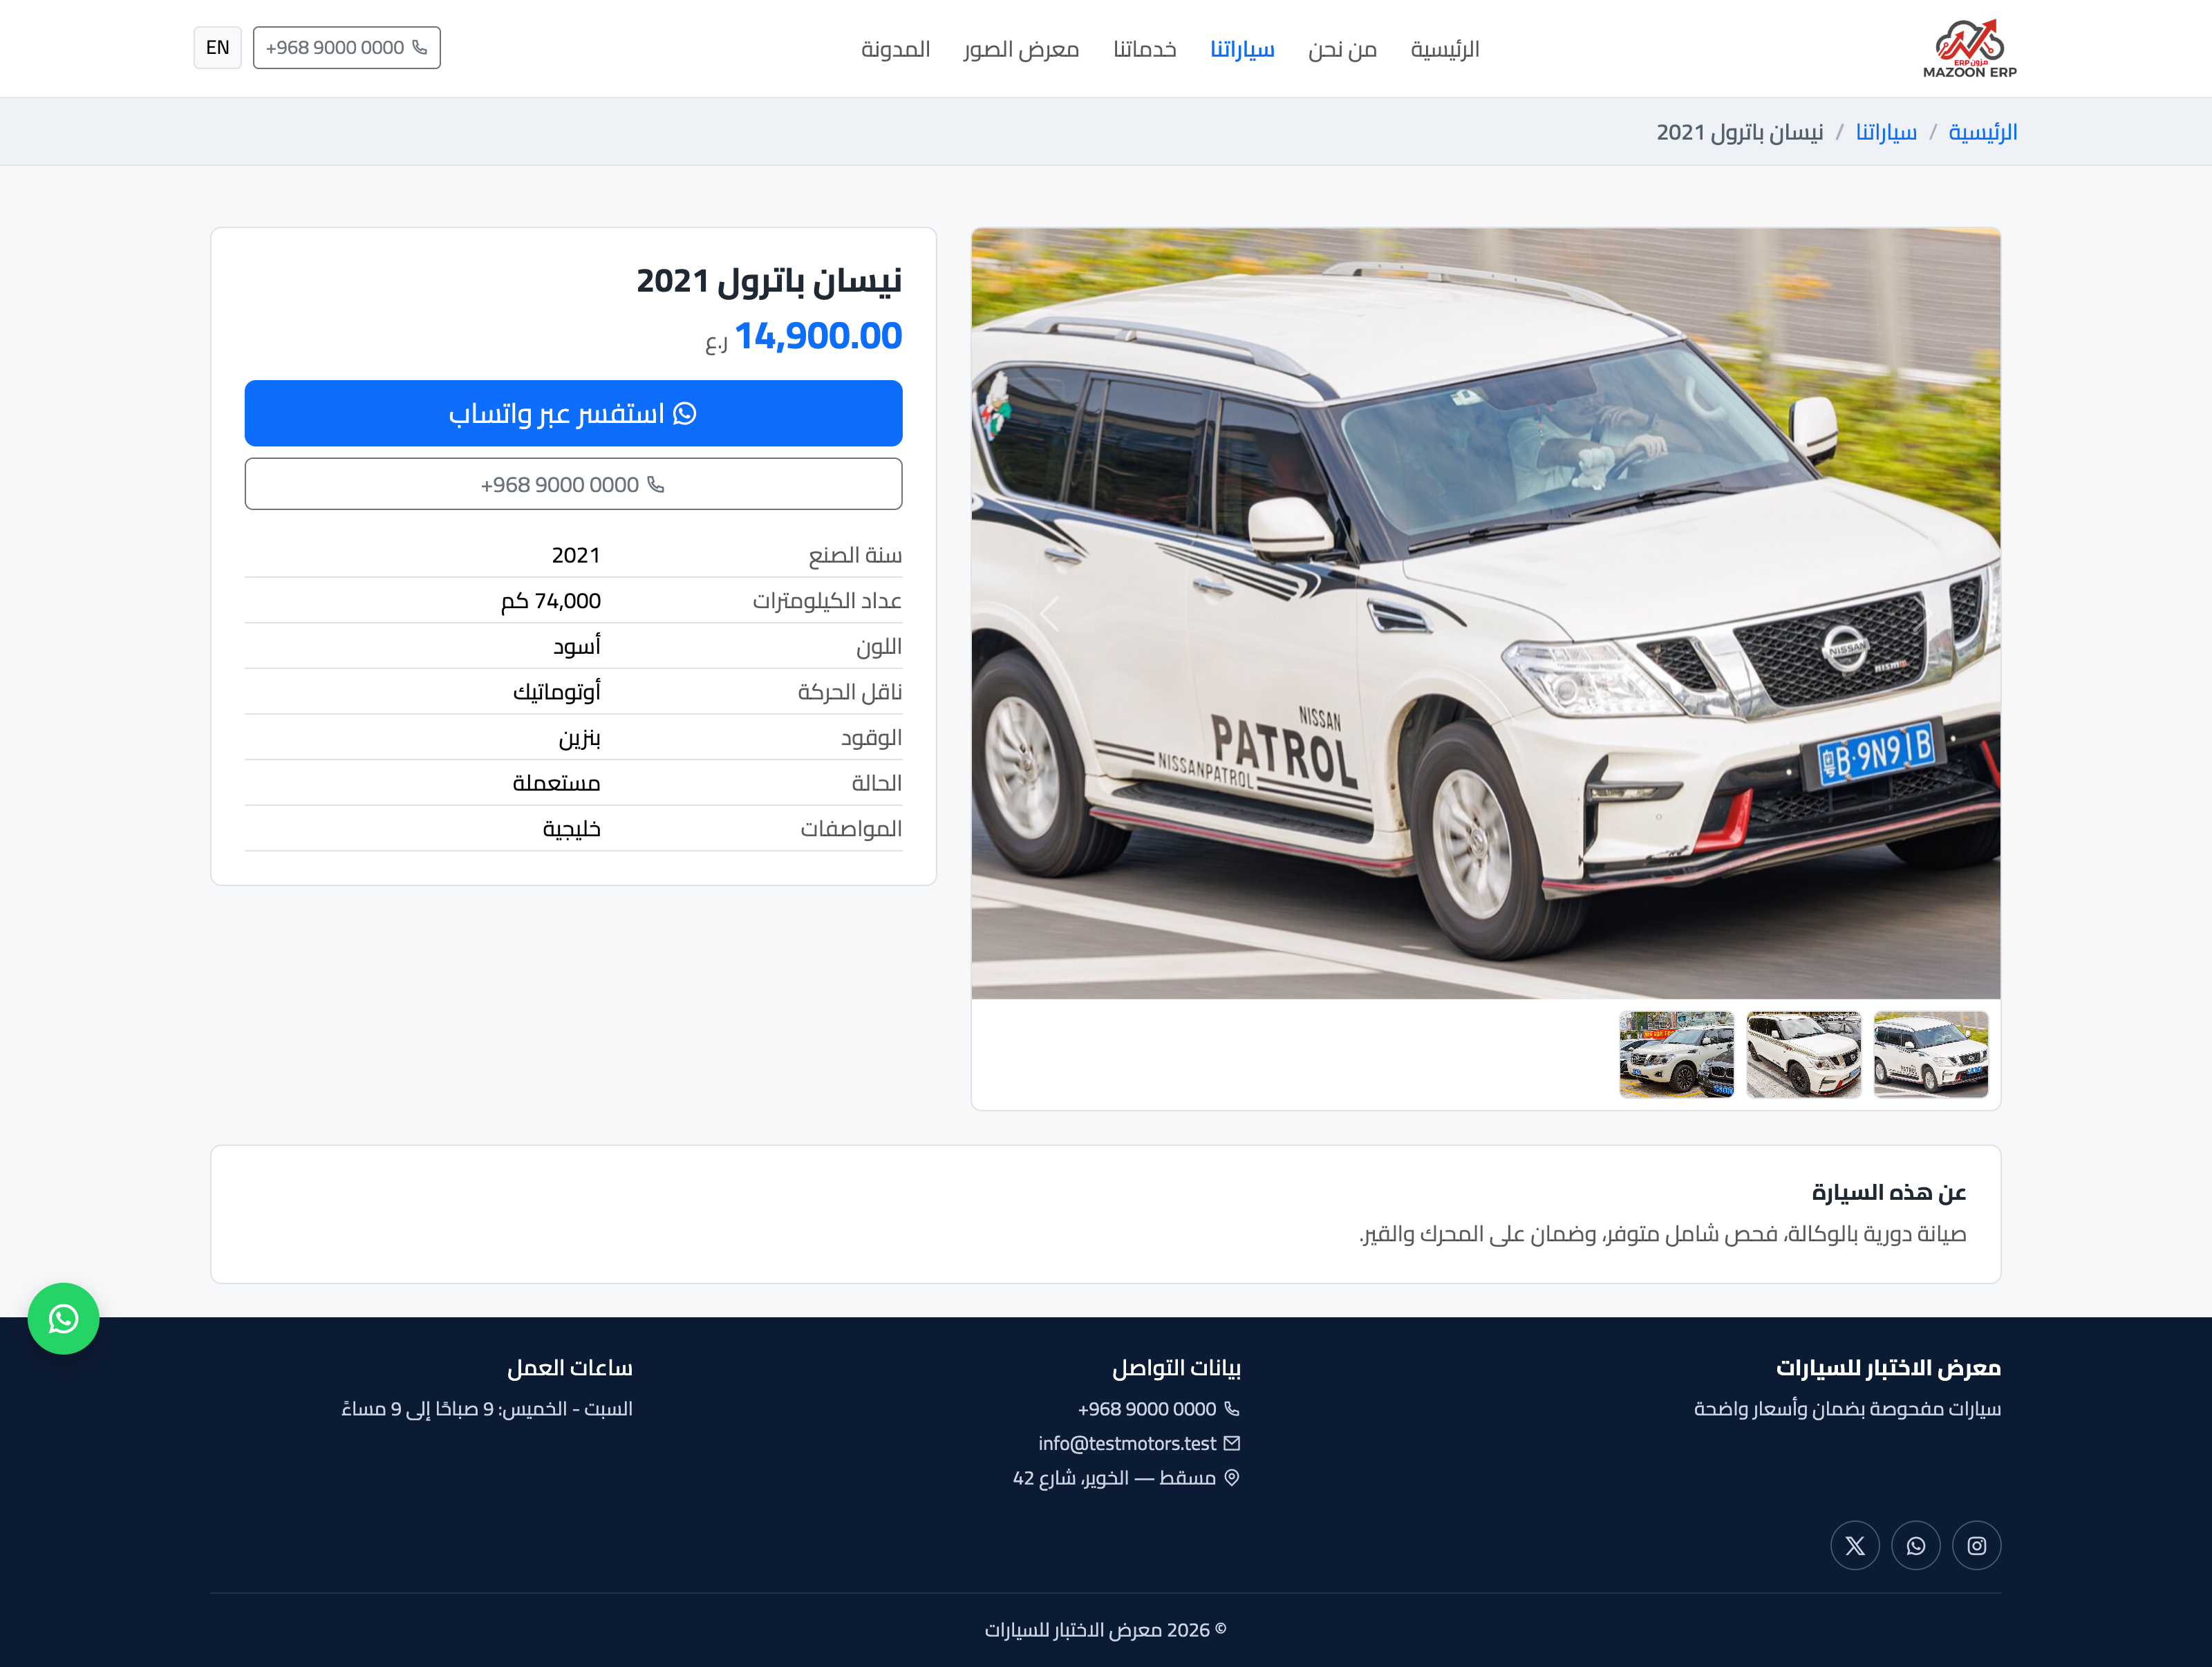The image size is (2212, 1667).
Task: Open معرض الصور navigation item
Action: [x=1021, y=49]
